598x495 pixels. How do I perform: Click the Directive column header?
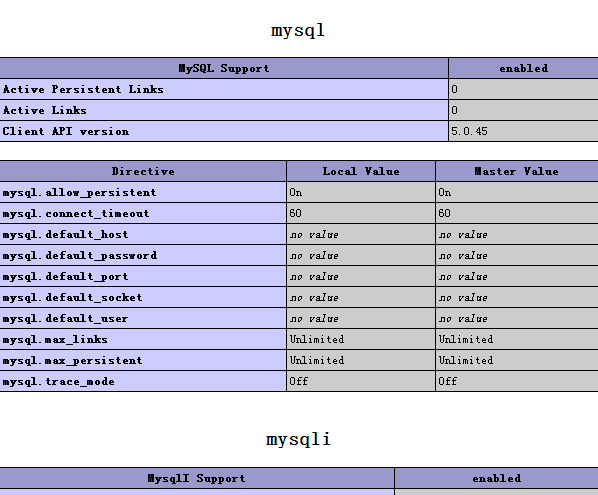(143, 172)
